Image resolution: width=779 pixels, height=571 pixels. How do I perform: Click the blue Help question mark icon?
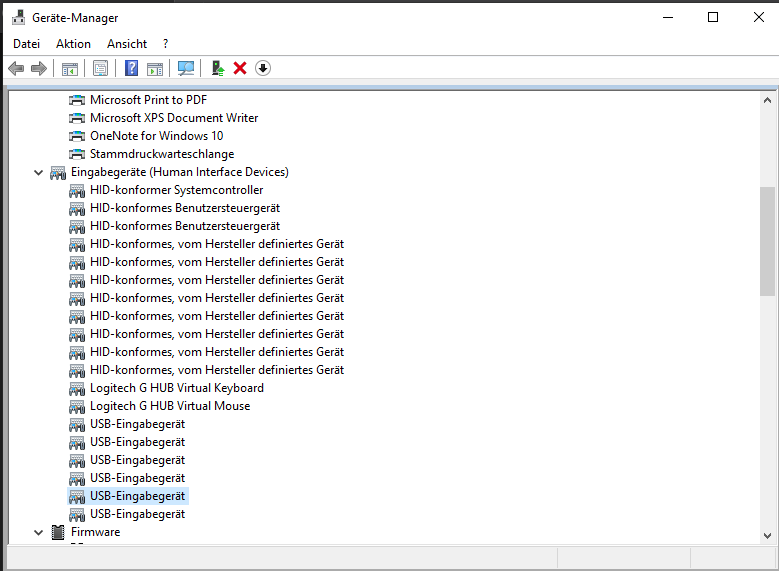coord(131,68)
